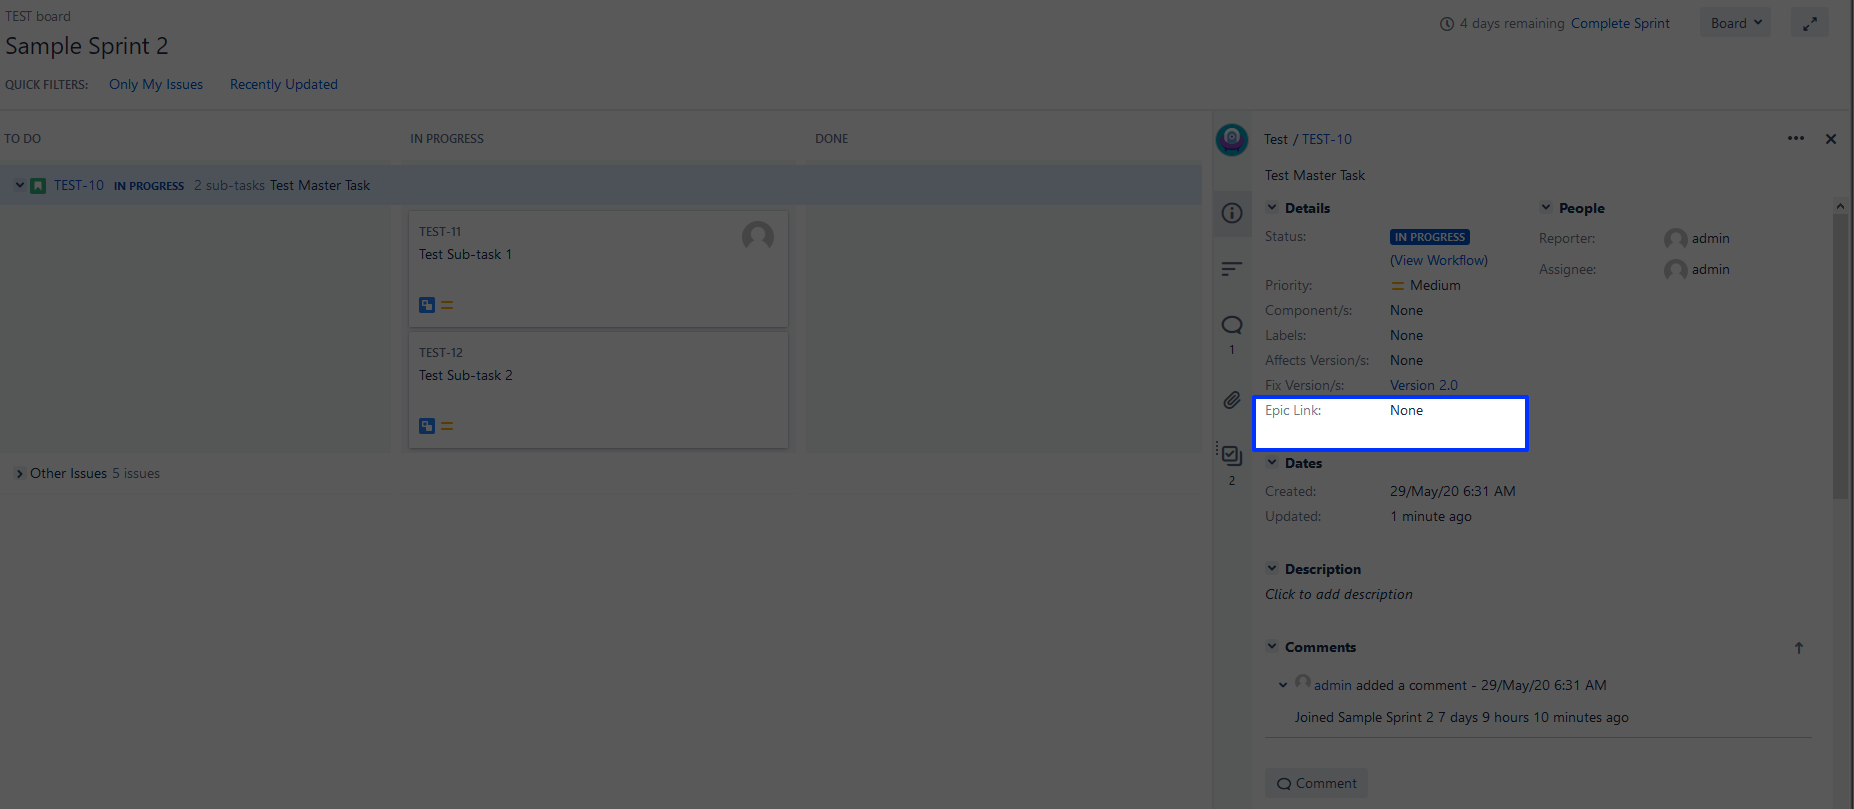Open the Board dropdown menu
The height and width of the screenshot is (809, 1854).
click(1735, 23)
